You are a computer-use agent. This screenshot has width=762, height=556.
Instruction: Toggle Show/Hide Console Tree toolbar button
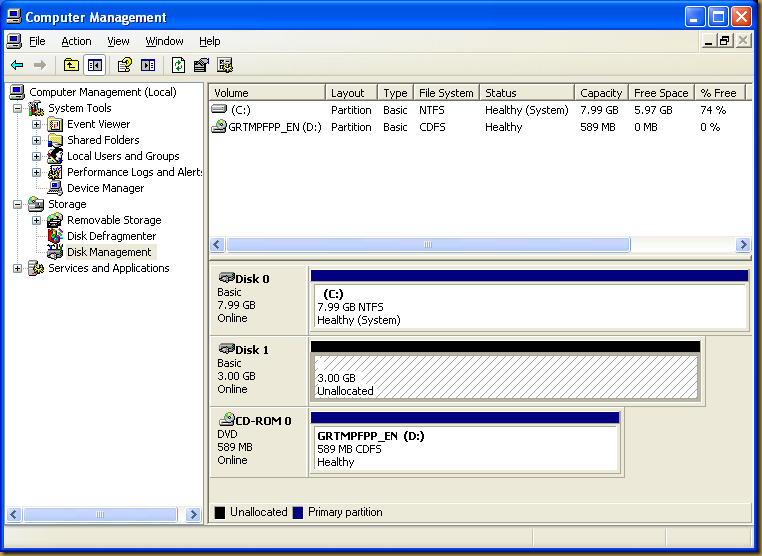(94, 65)
